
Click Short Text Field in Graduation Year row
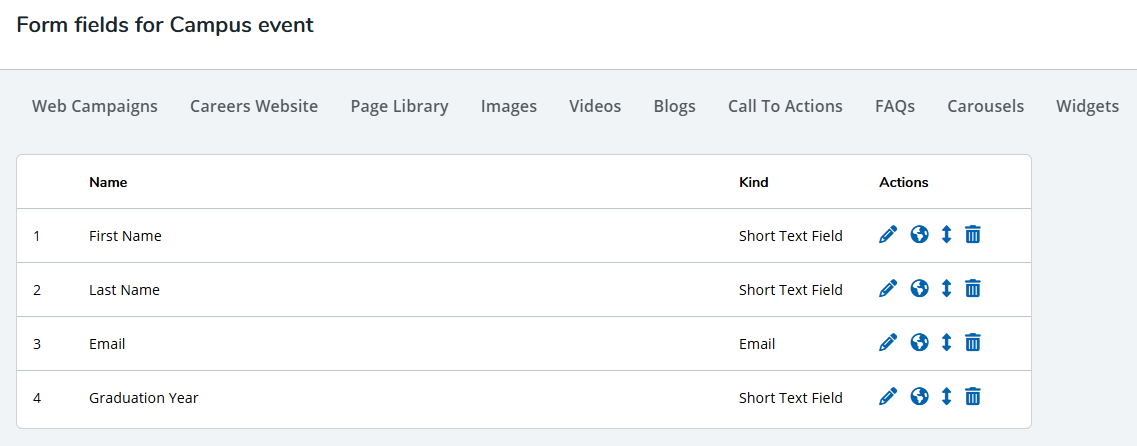point(790,397)
